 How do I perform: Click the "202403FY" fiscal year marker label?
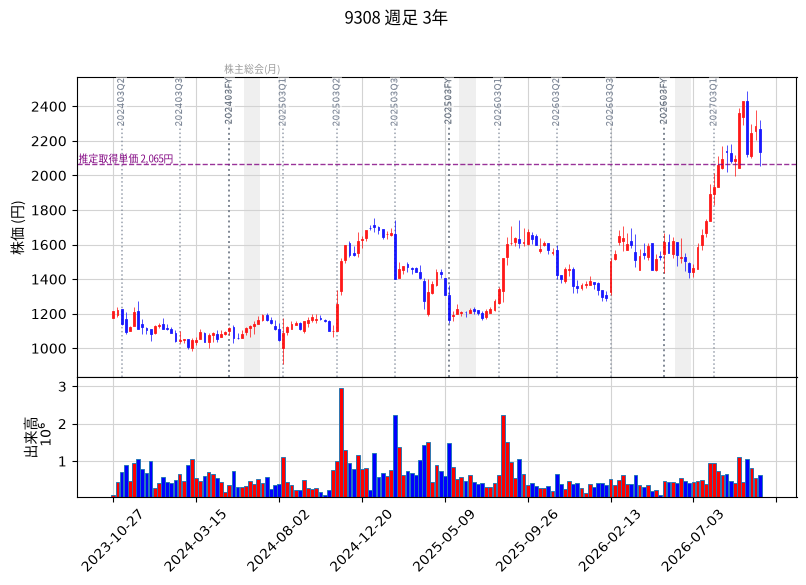[x=229, y=101]
